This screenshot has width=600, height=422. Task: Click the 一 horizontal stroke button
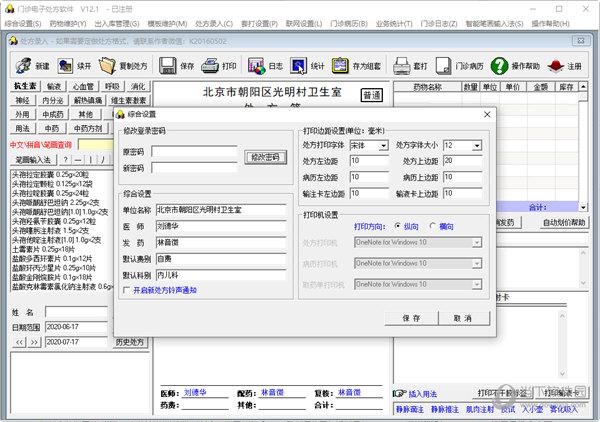tap(78, 160)
